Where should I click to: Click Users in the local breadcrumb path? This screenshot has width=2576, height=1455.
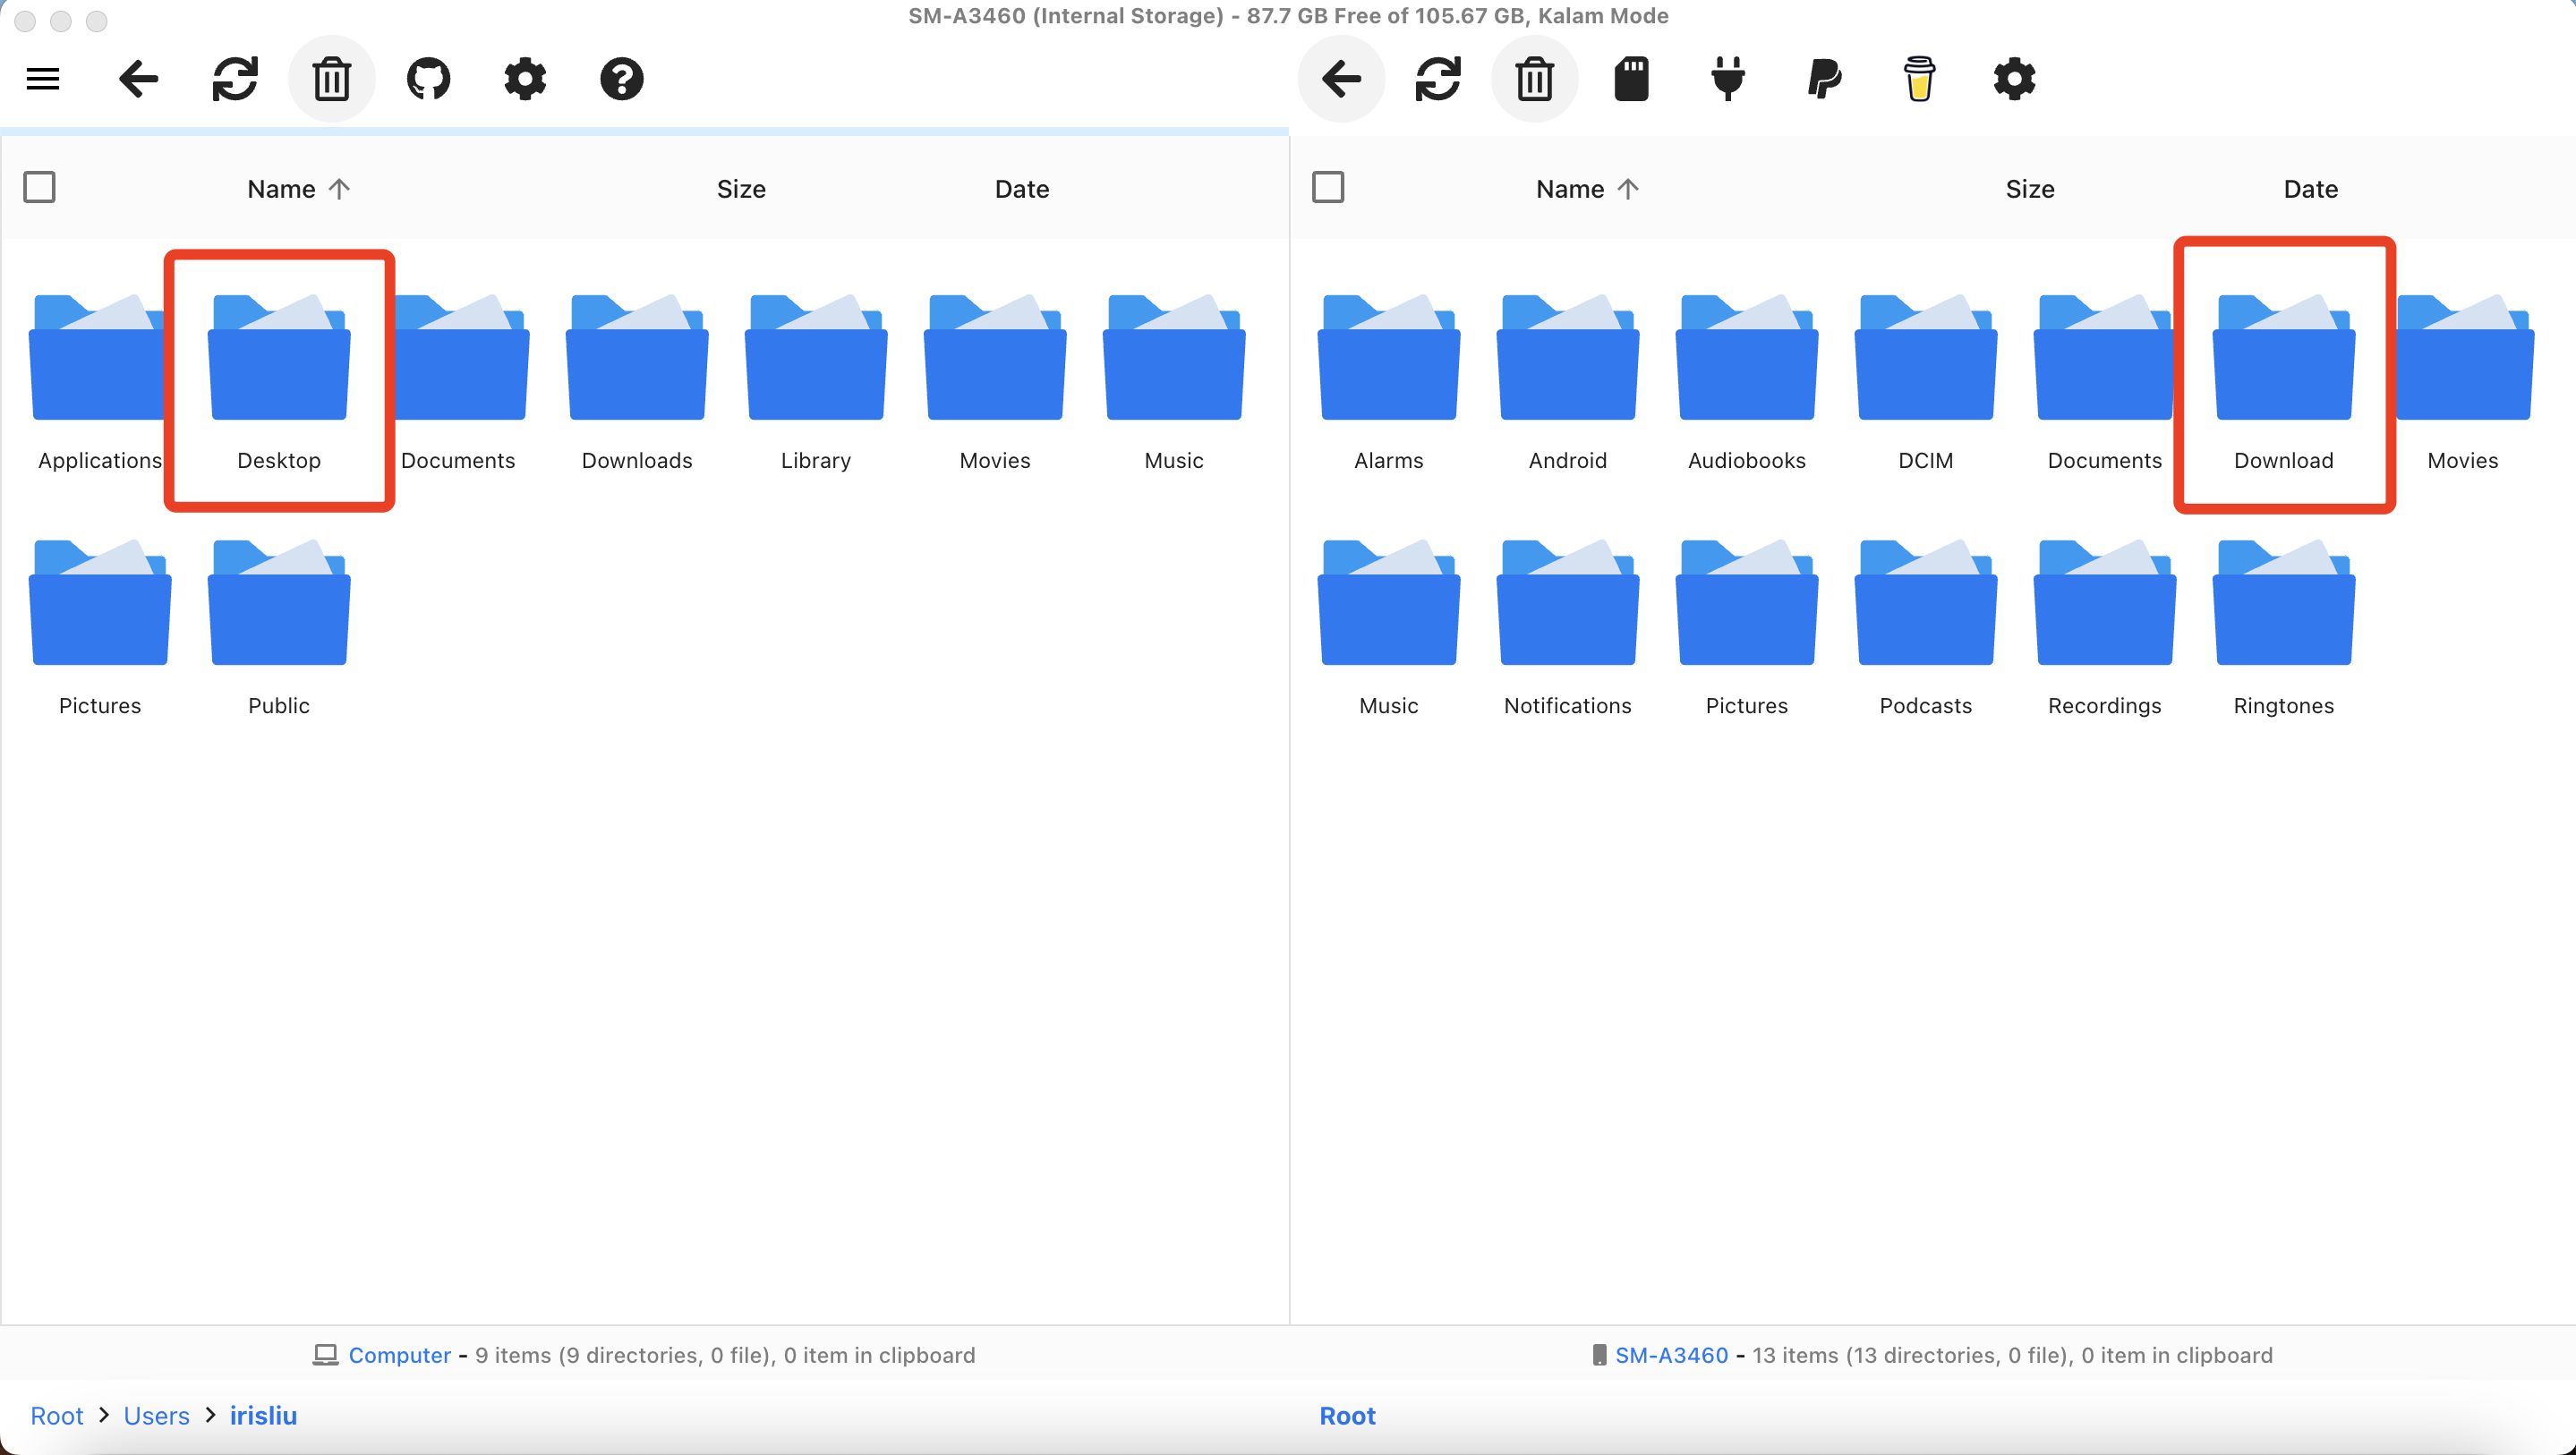(157, 1416)
